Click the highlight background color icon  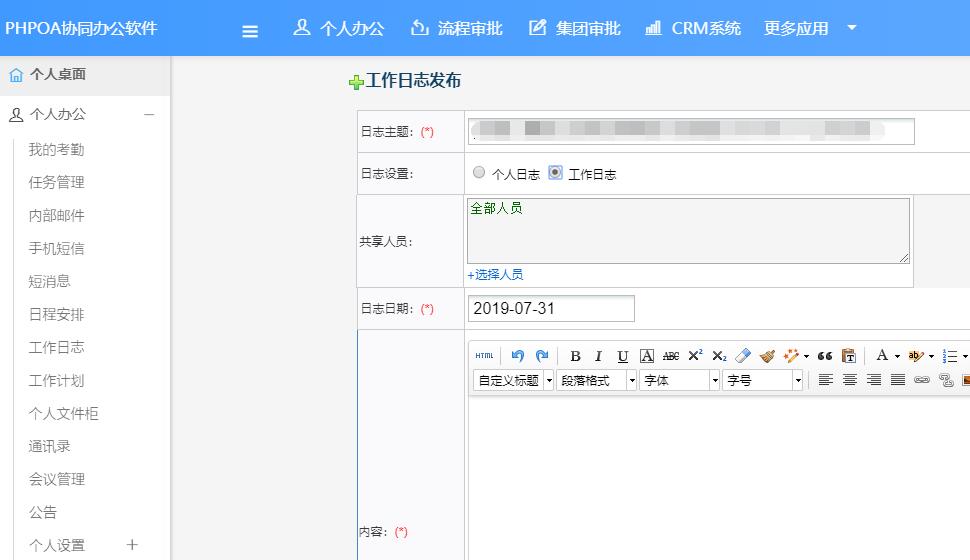click(x=916, y=356)
